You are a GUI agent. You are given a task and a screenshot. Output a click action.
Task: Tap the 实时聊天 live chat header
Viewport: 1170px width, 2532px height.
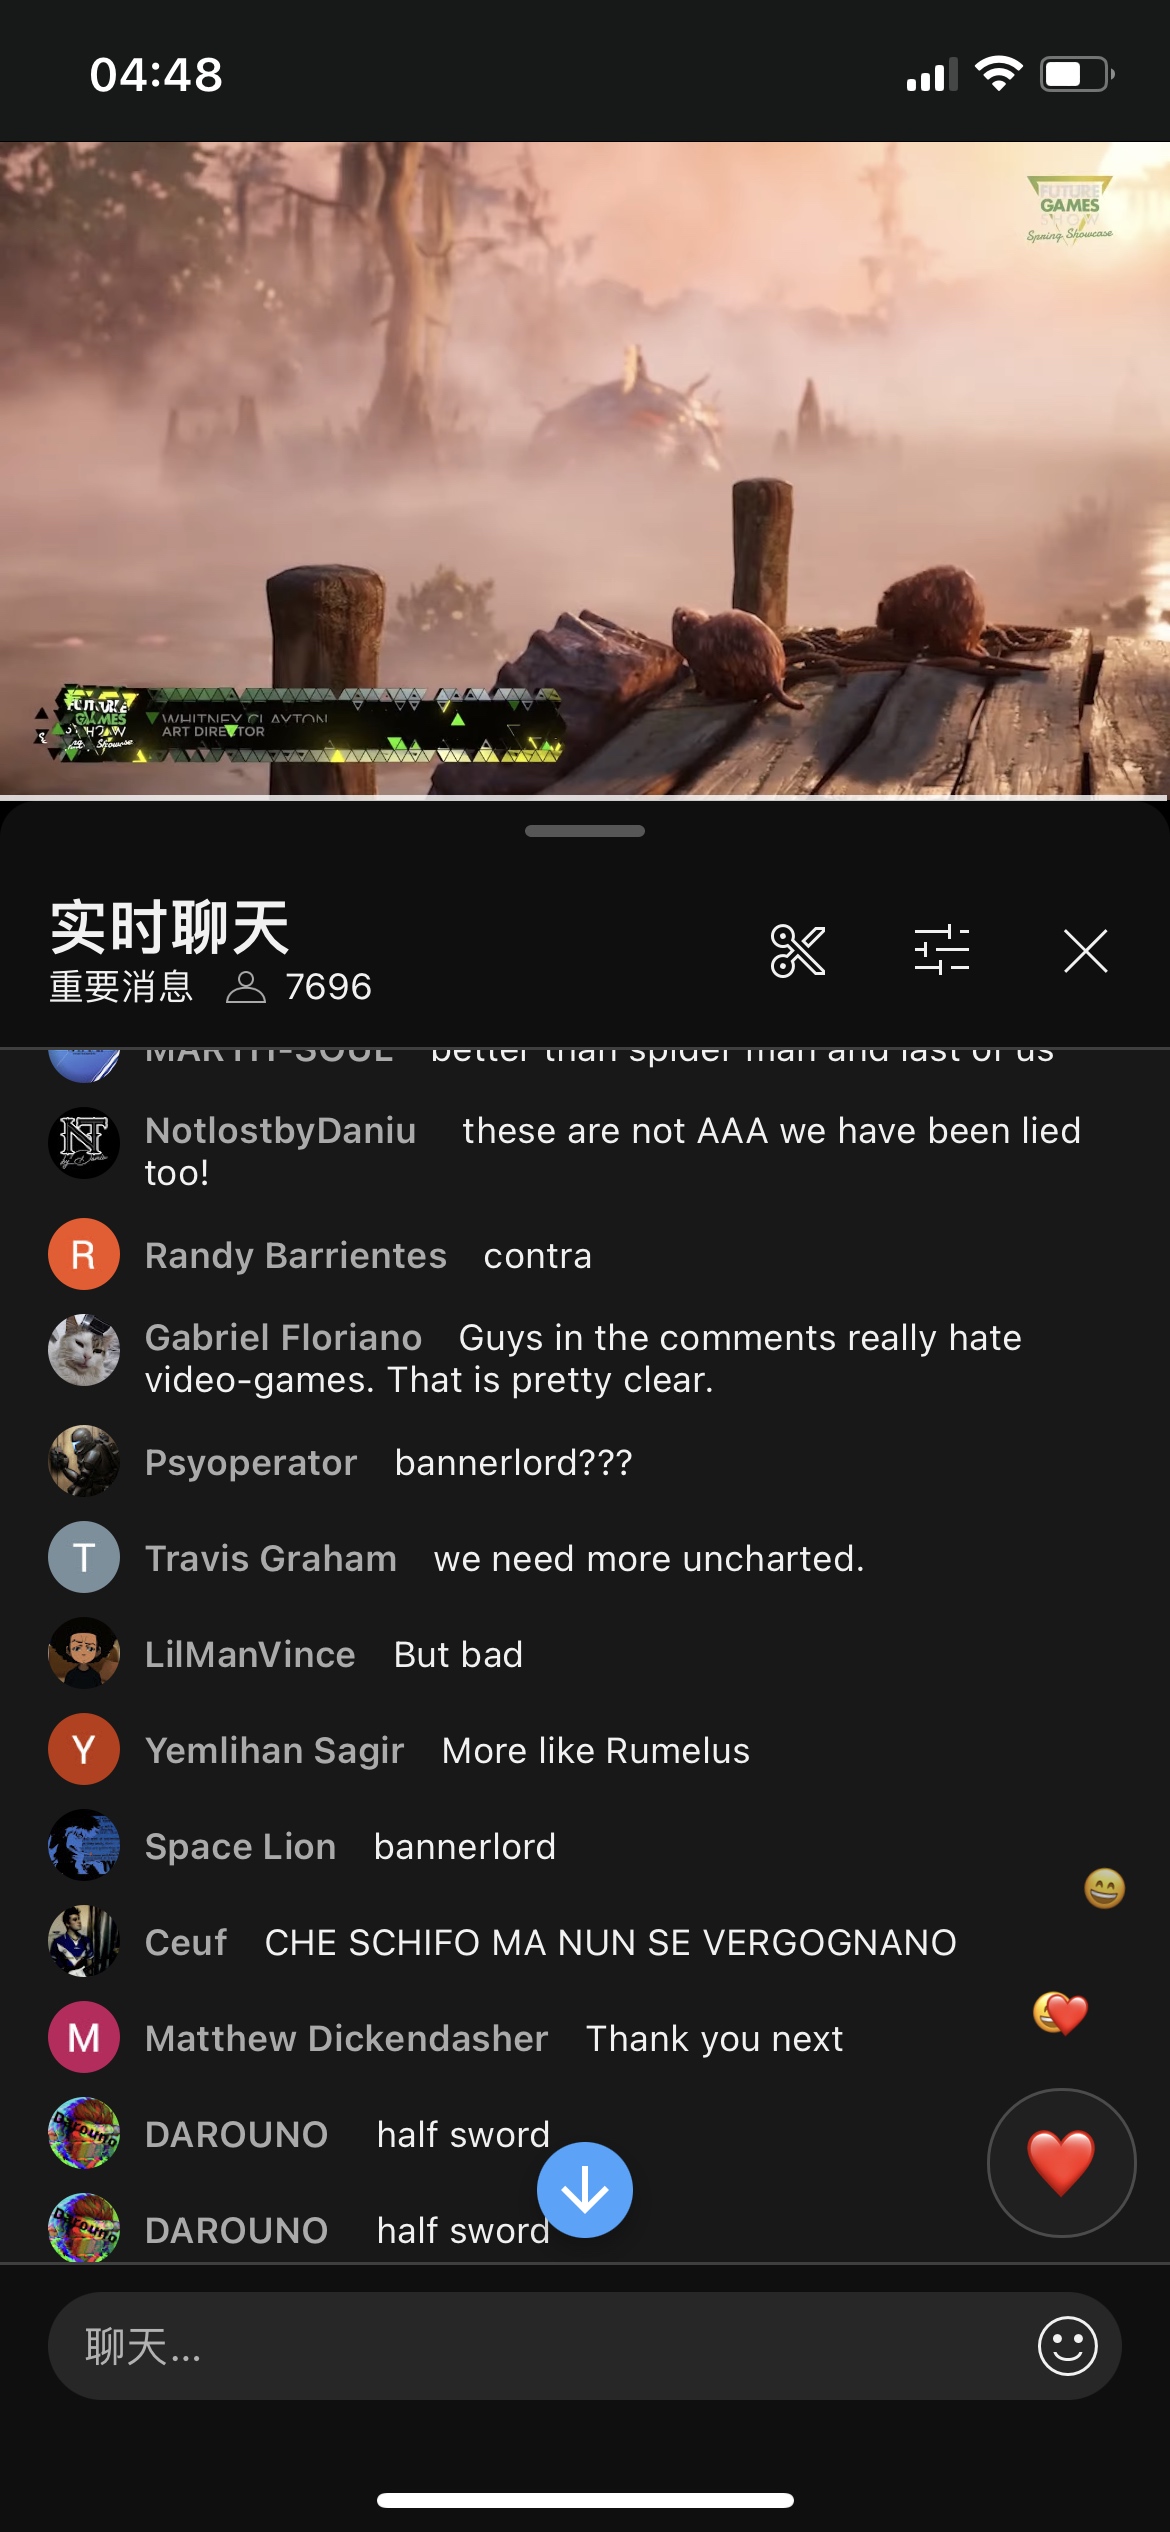click(x=170, y=927)
